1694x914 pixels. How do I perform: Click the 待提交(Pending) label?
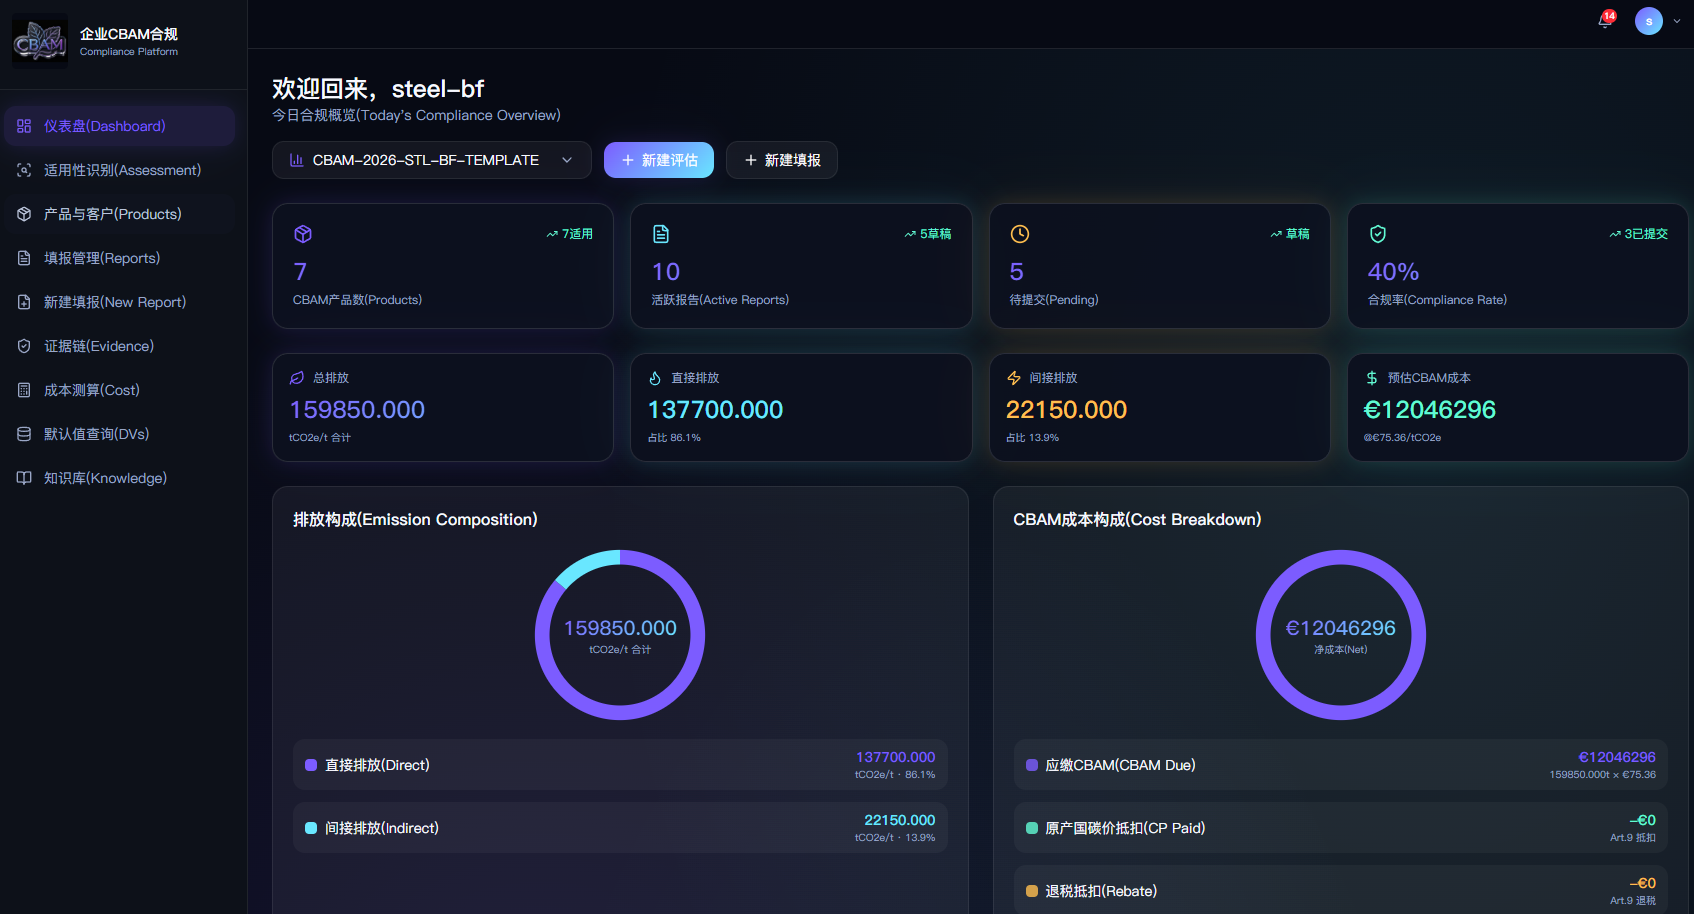click(1054, 300)
